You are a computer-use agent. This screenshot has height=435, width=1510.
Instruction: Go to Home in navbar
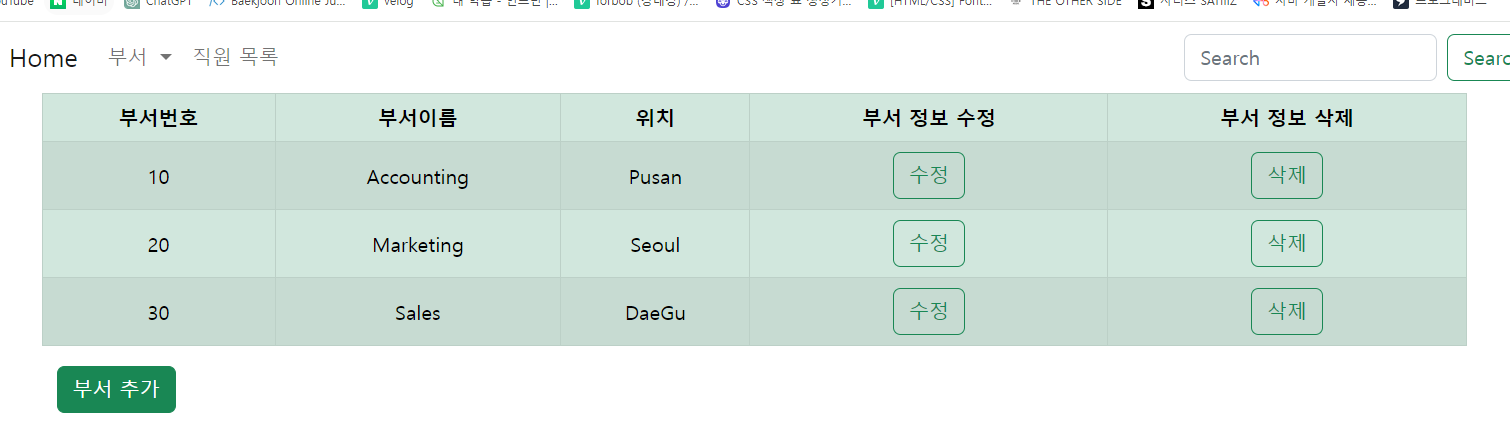click(43, 58)
